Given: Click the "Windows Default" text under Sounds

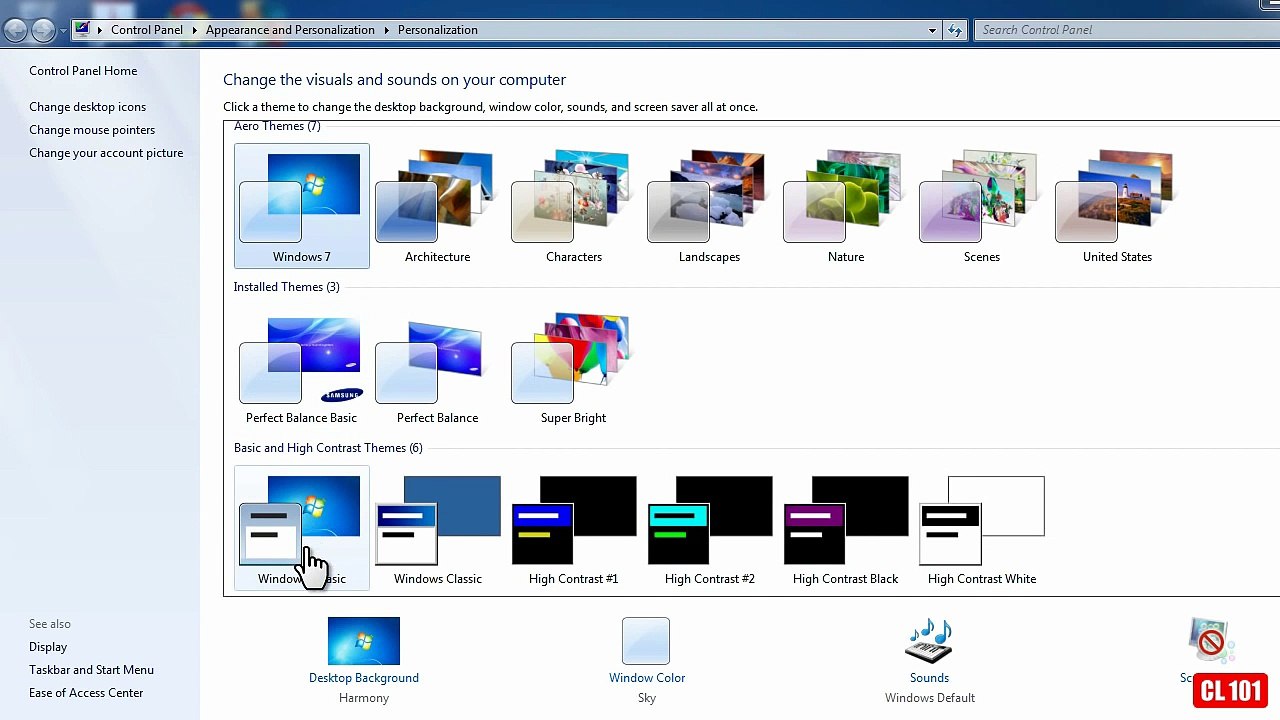Looking at the screenshot, I should [930, 698].
